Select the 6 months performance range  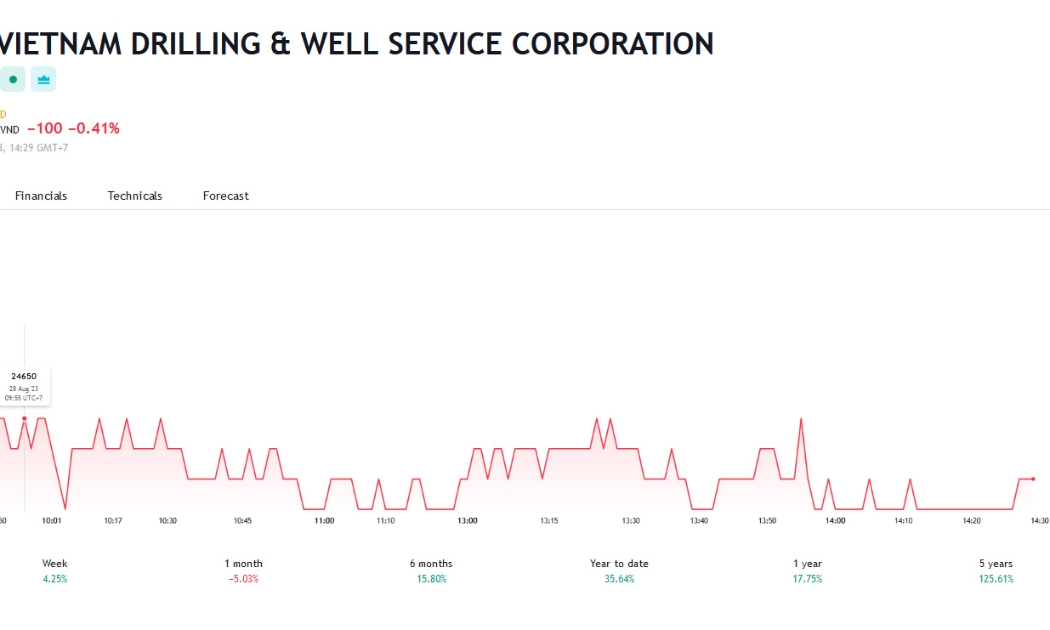pos(431,571)
